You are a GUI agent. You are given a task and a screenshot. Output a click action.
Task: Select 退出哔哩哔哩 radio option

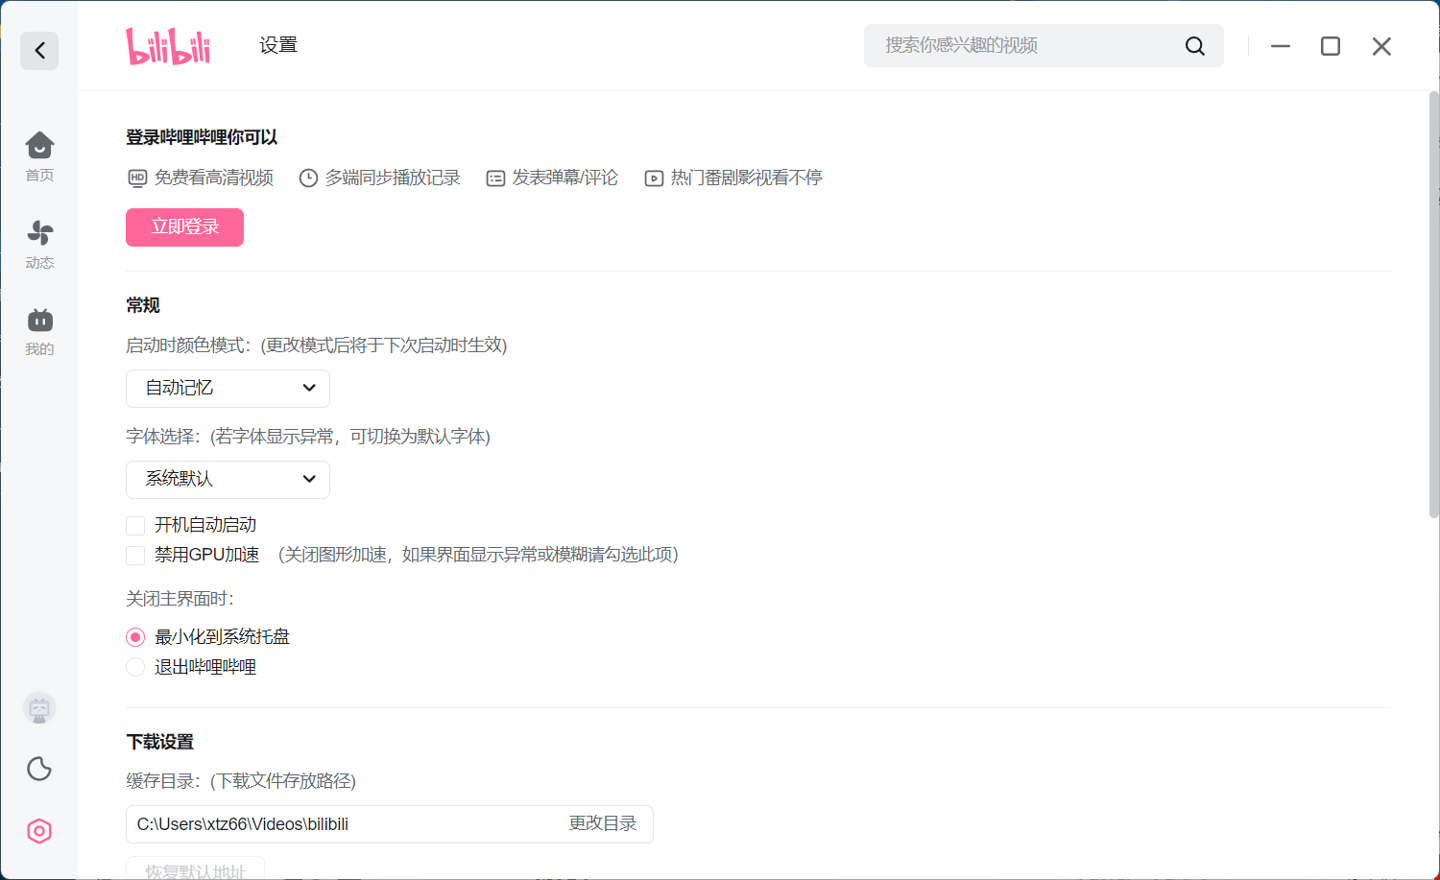(136, 668)
